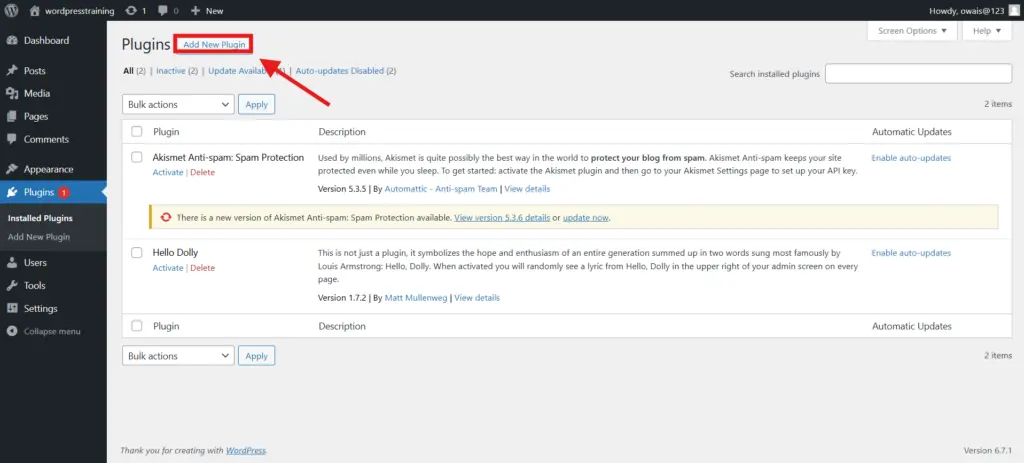Check the Akismet Anti-spam plugin checkbox
This screenshot has height=463, width=1024.
coord(136,157)
